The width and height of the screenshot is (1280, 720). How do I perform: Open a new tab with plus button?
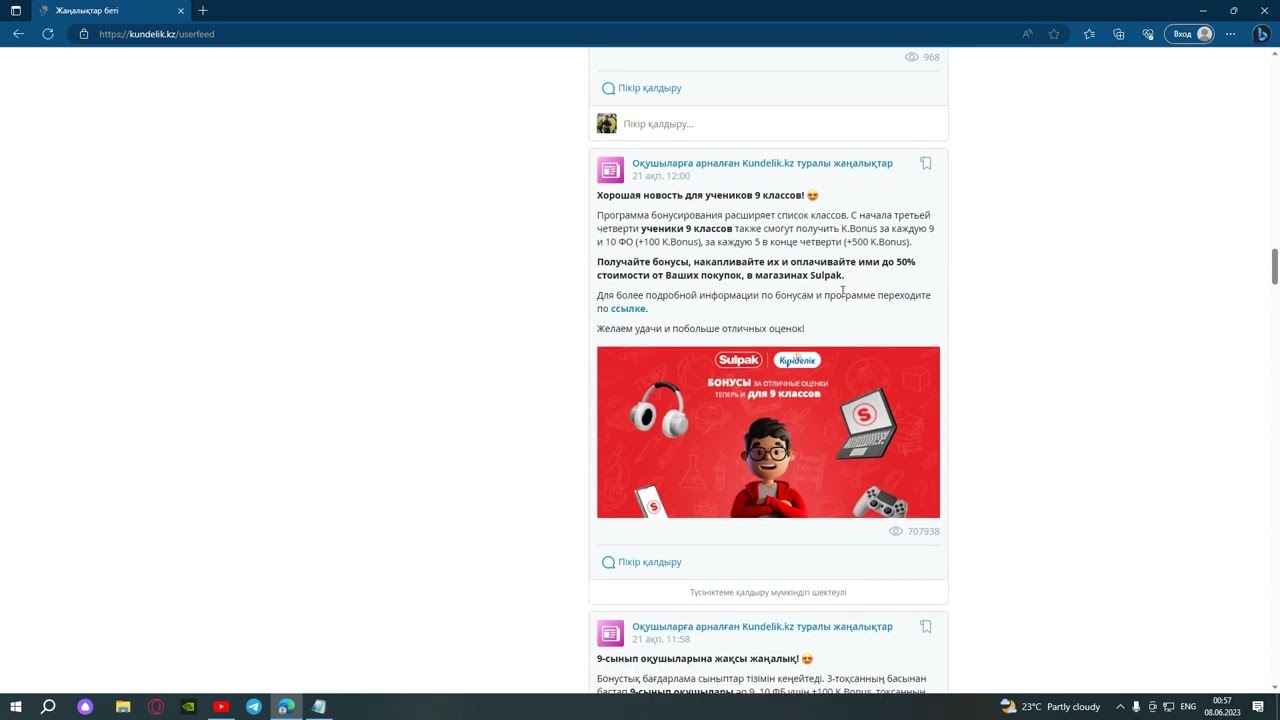(x=203, y=10)
